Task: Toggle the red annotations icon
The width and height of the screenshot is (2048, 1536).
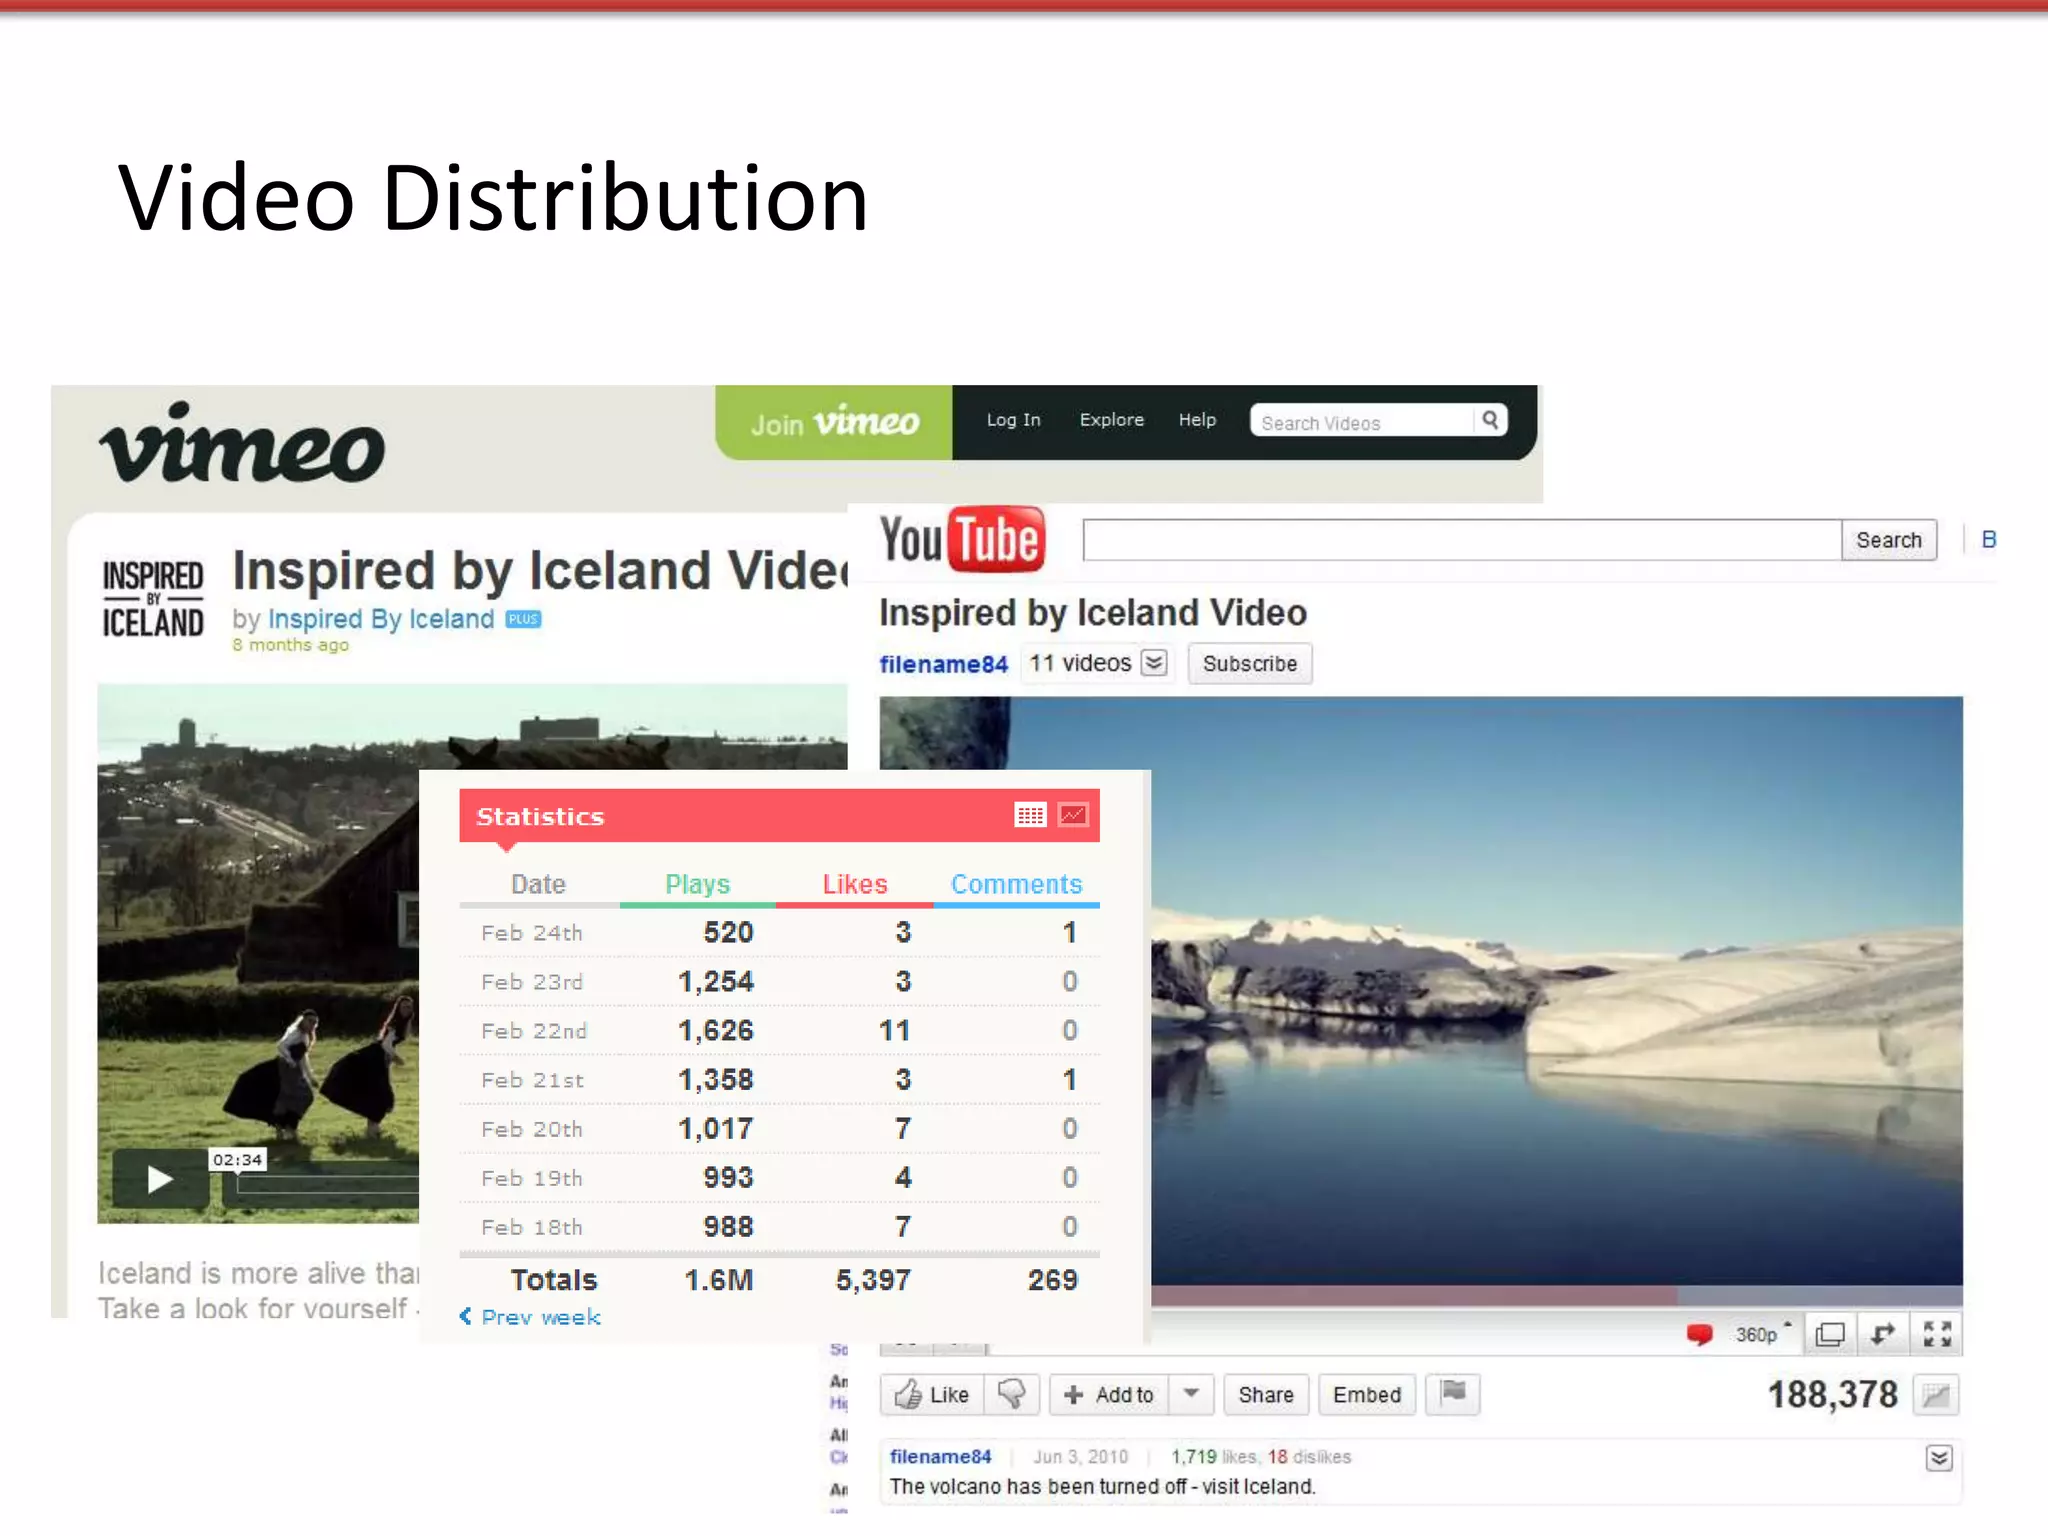Action: [1699, 1334]
